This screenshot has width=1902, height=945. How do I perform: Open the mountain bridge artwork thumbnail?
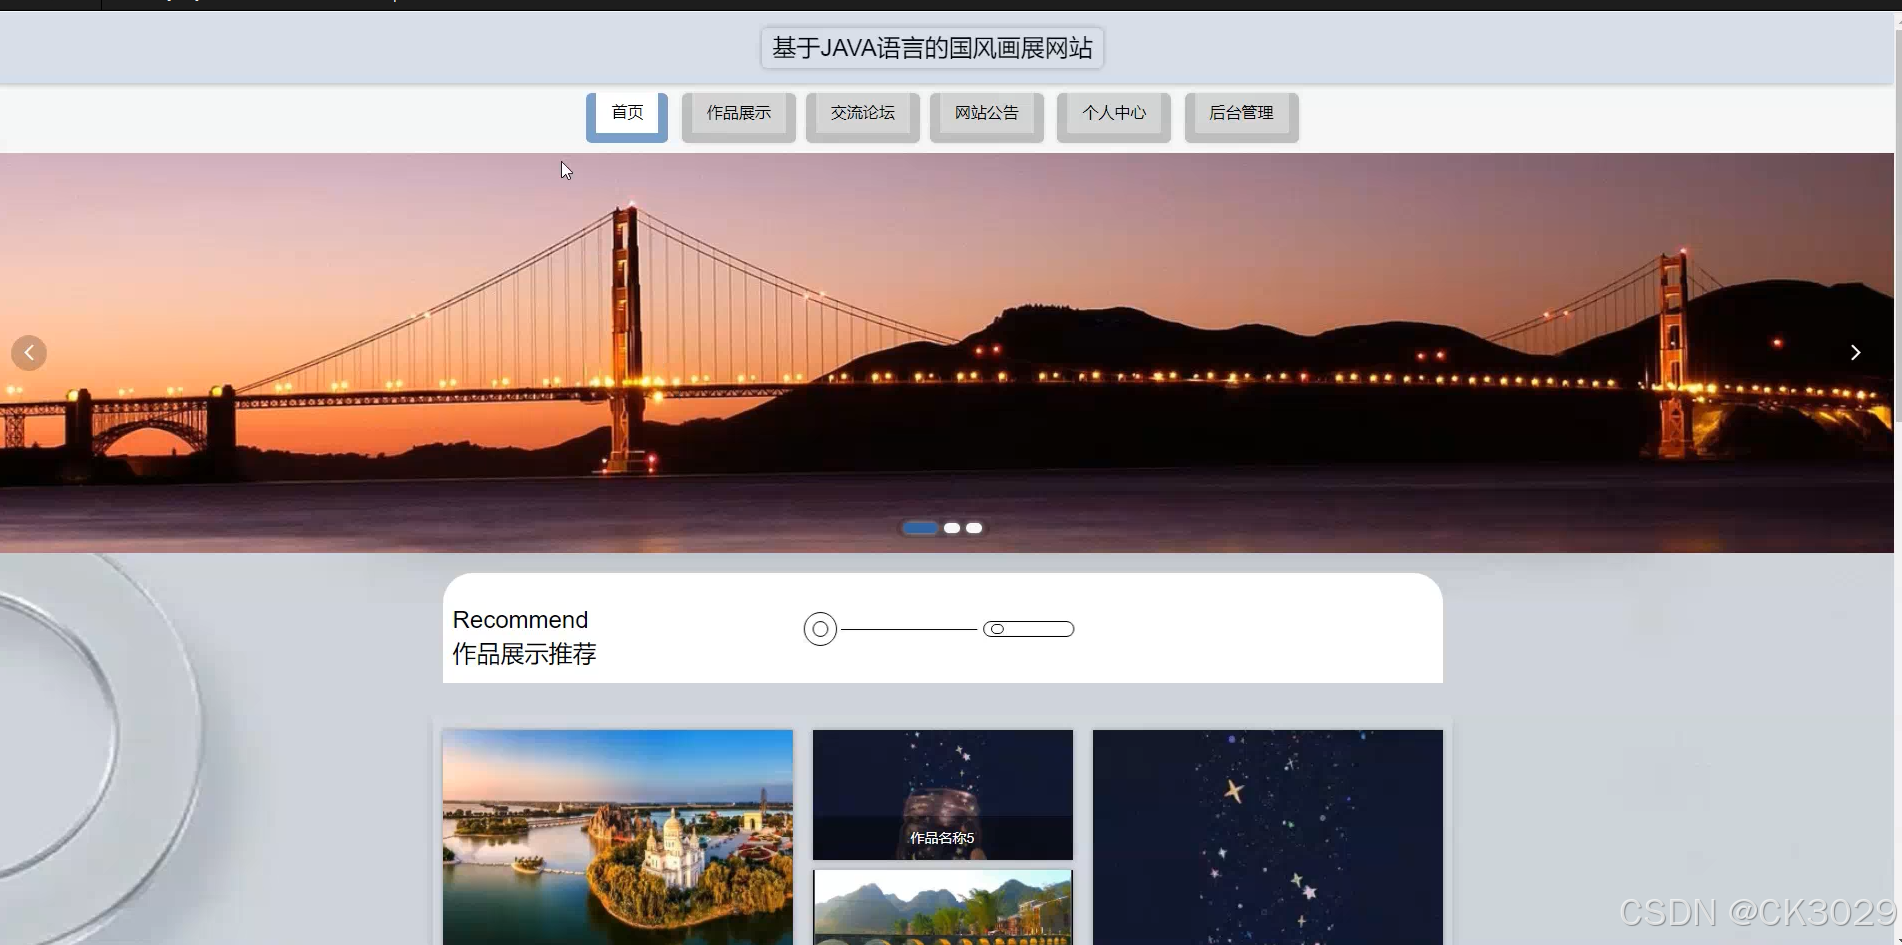[x=943, y=907]
